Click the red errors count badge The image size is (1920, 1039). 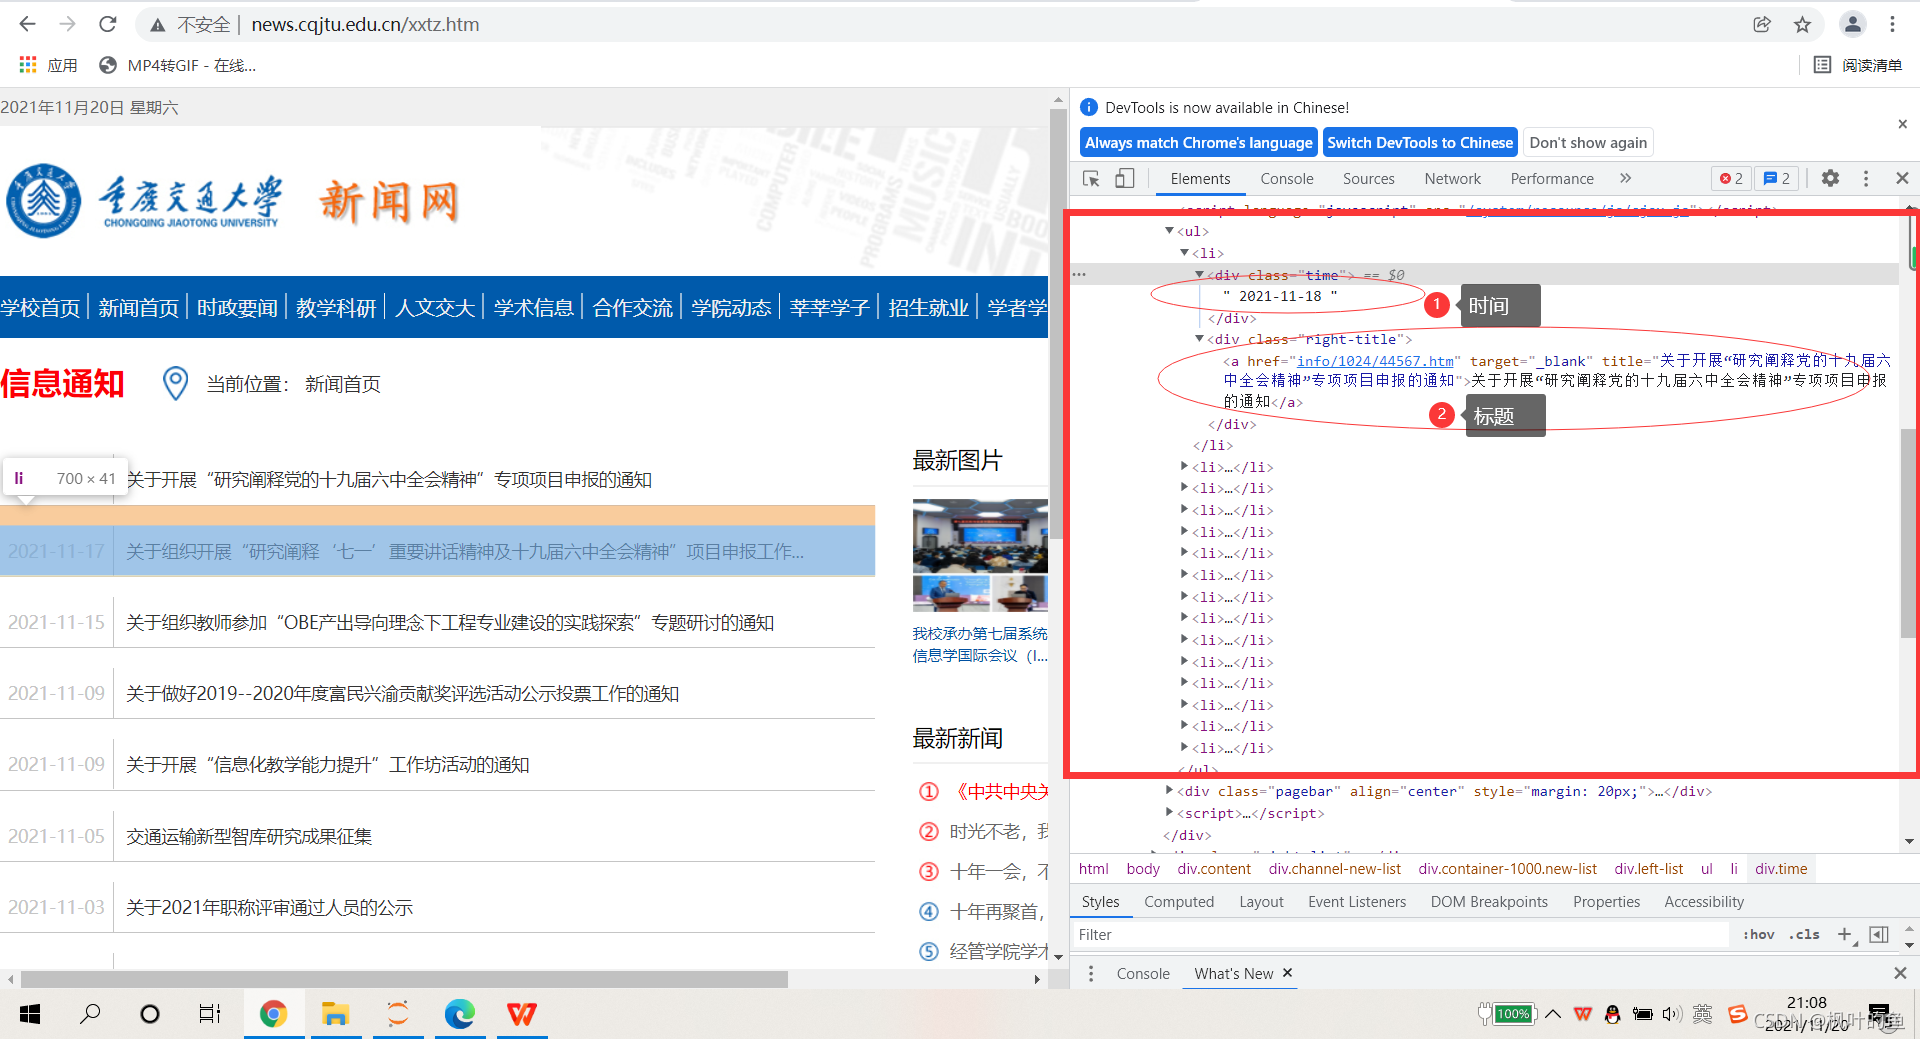point(1731,178)
